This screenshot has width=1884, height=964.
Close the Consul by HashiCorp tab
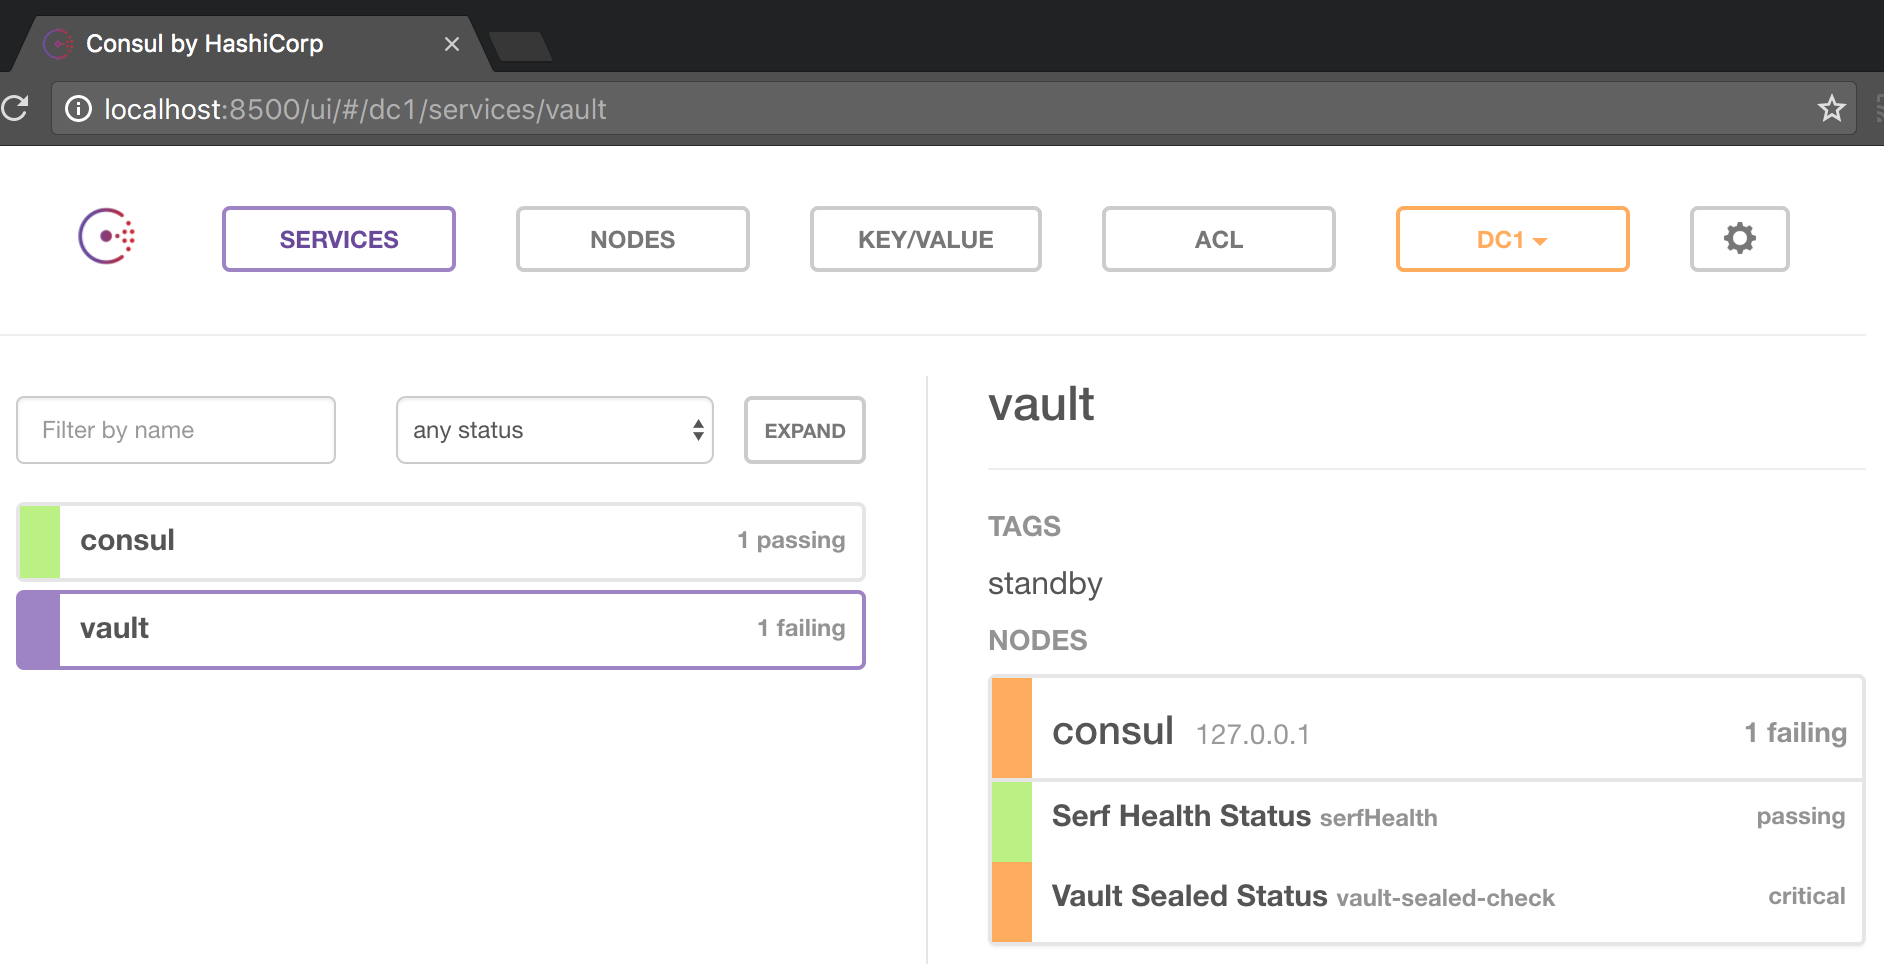(452, 44)
